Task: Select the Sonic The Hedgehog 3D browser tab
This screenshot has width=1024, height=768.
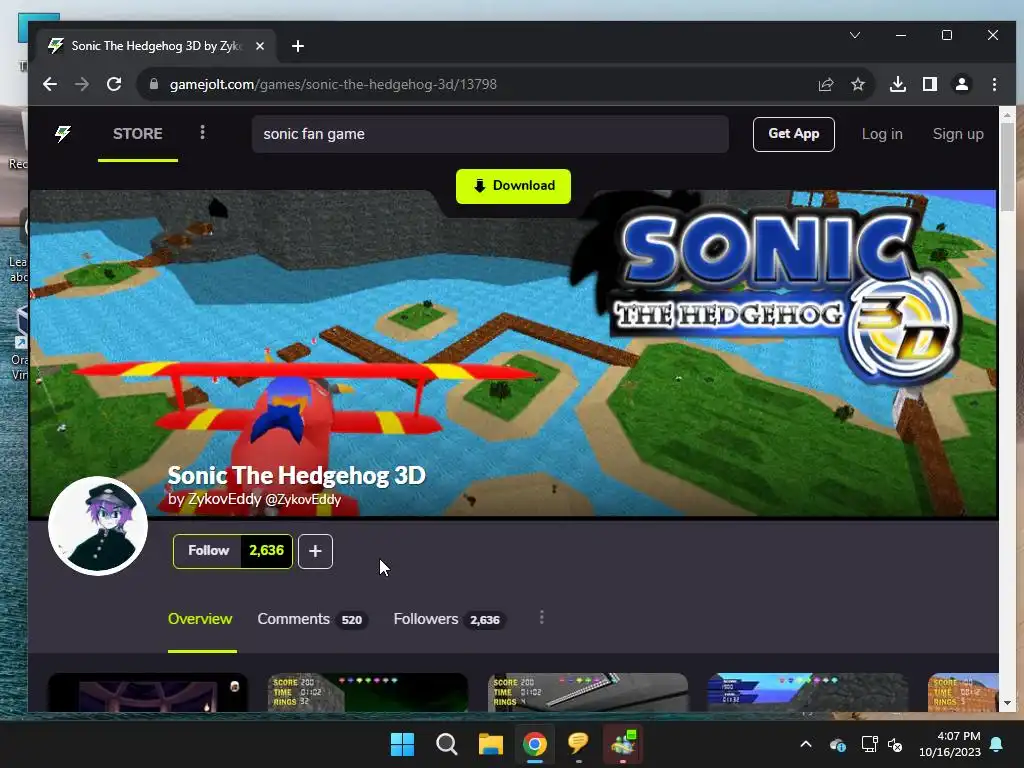Action: point(157,46)
